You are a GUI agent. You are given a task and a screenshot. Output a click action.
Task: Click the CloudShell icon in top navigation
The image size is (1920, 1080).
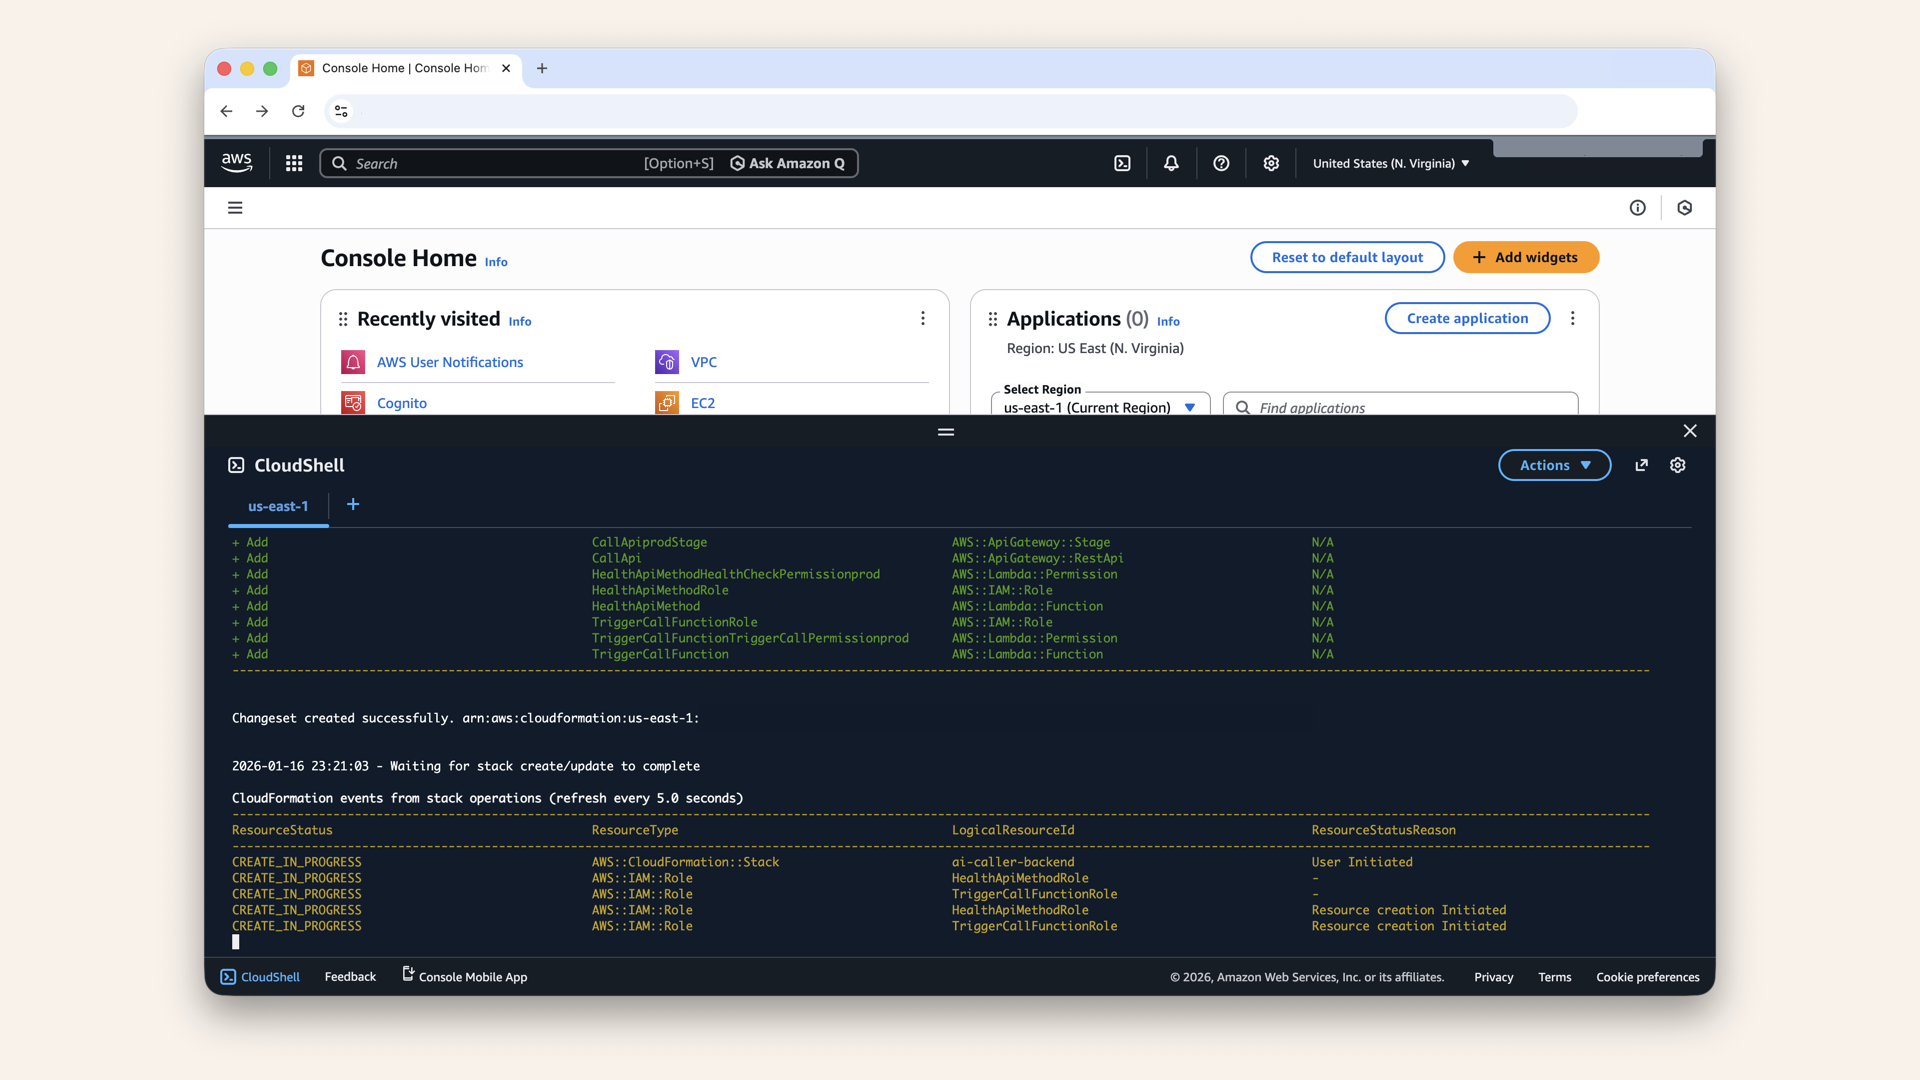1122,163
